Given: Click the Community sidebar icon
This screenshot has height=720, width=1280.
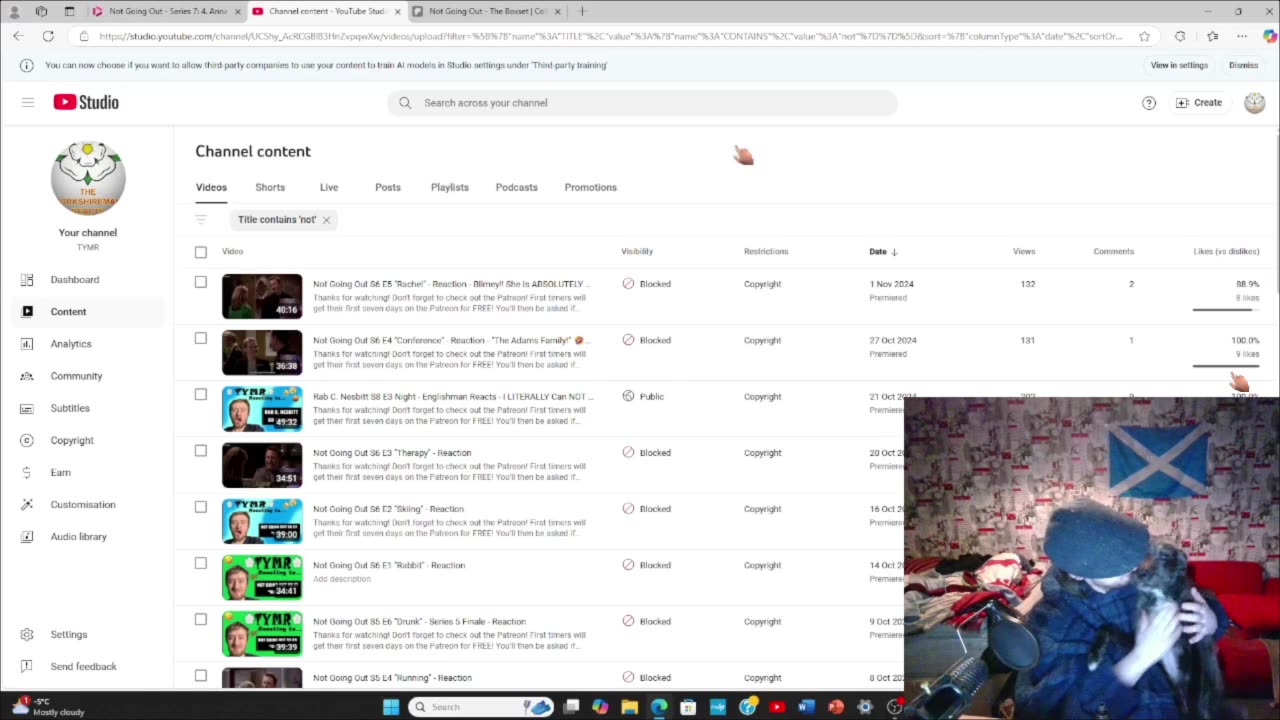Looking at the screenshot, I should coord(27,376).
